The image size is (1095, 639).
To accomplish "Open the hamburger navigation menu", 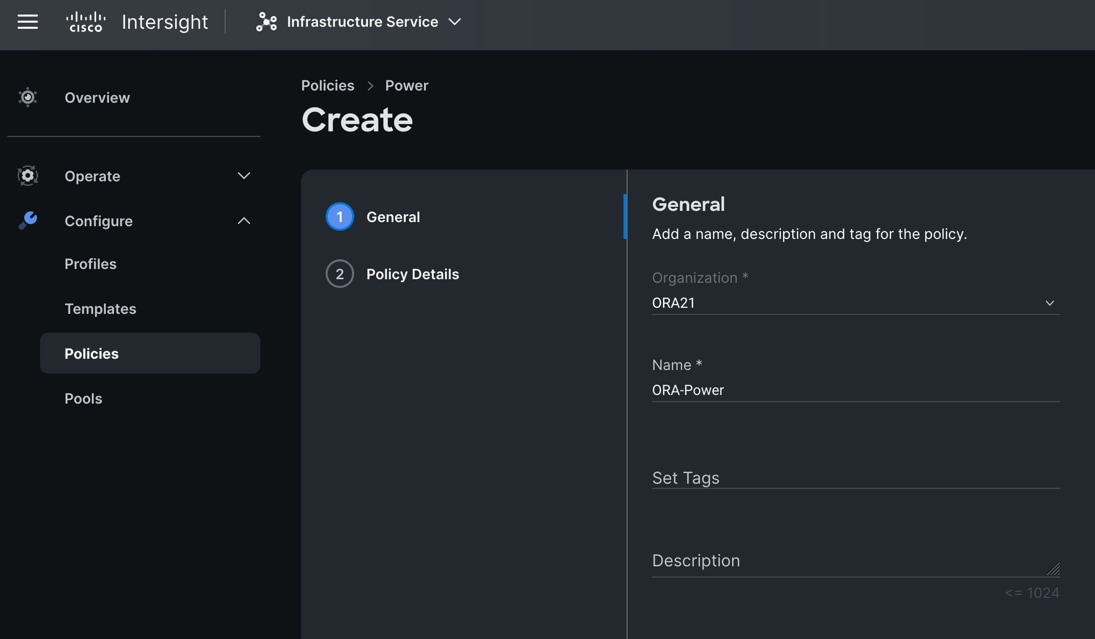I will point(28,22).
